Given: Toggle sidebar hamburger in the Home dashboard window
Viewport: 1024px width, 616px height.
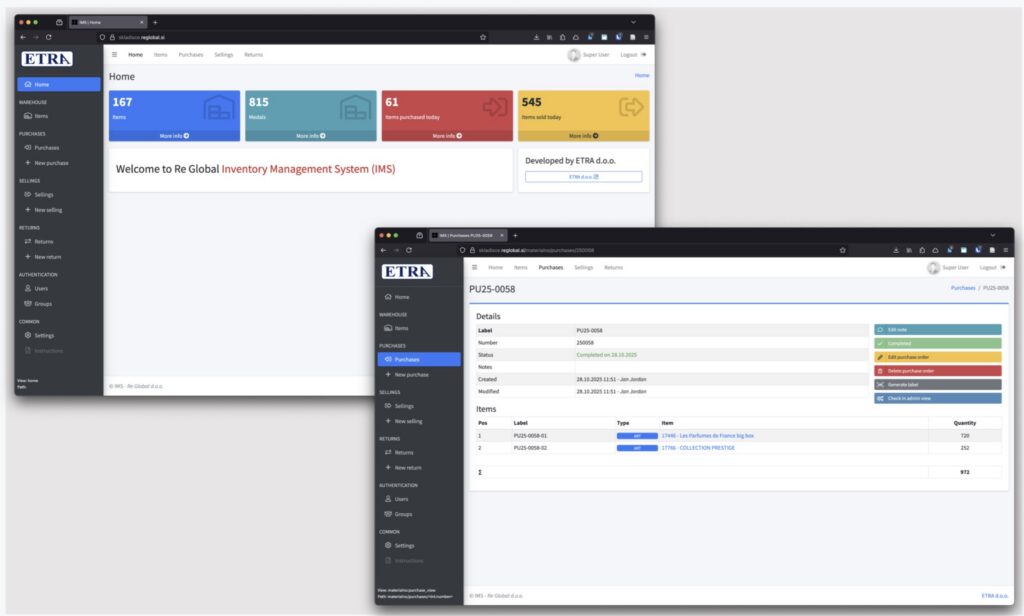Looking at the screenshot, I should pos(114,55).
